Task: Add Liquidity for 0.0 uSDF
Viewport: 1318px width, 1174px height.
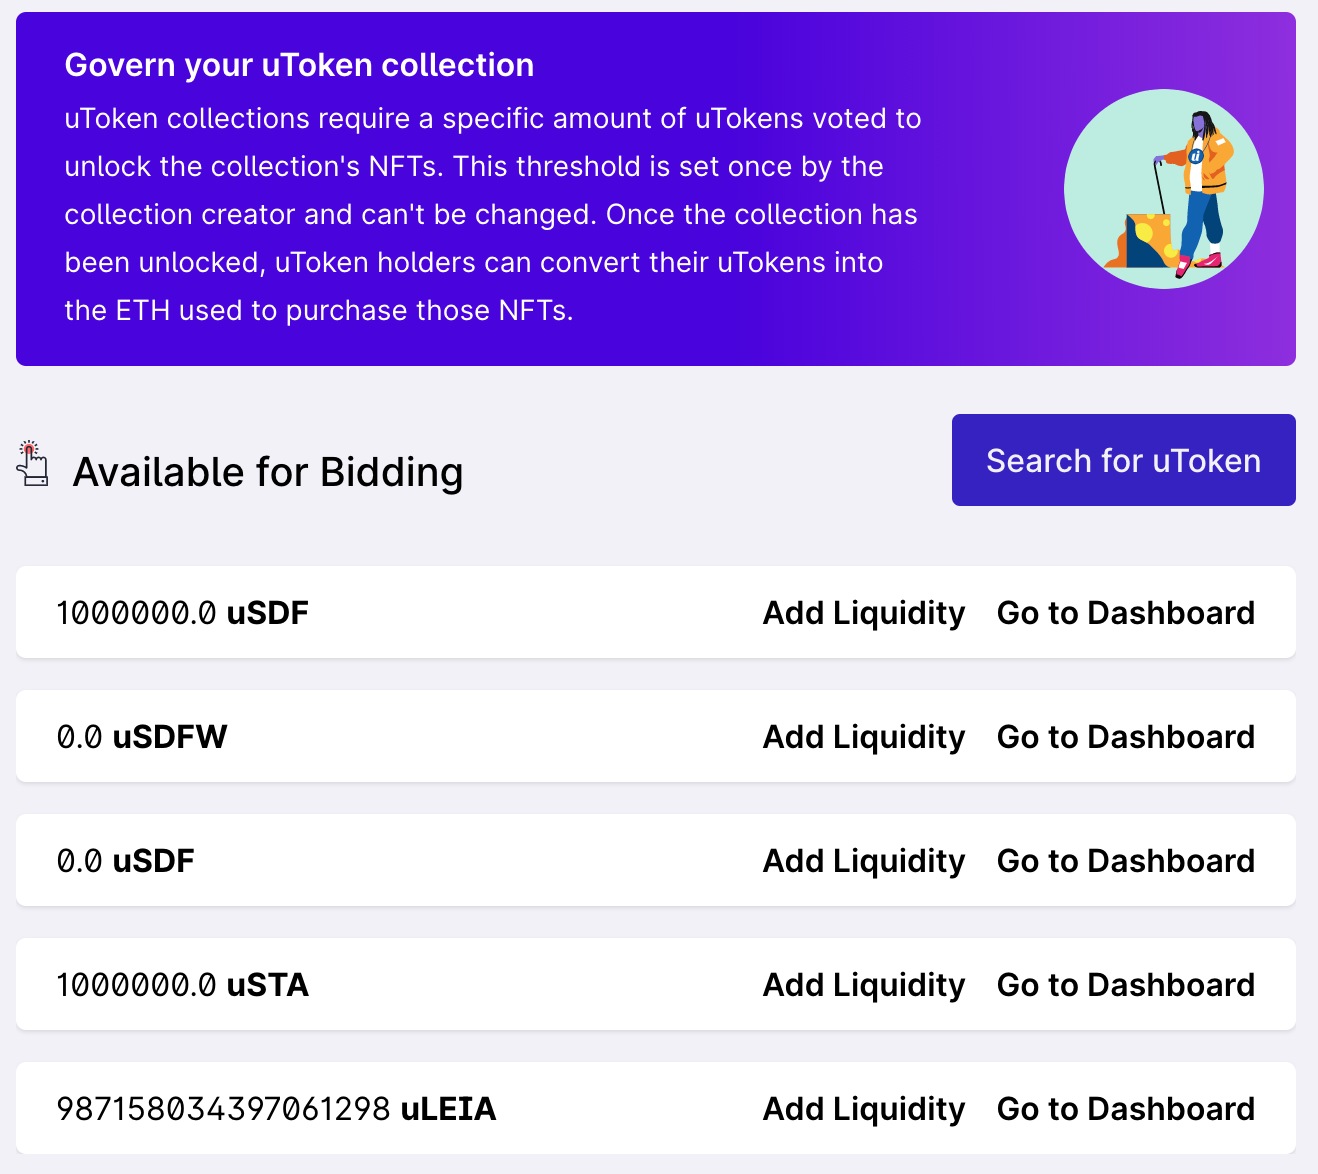Action: (x=864, y=861)
